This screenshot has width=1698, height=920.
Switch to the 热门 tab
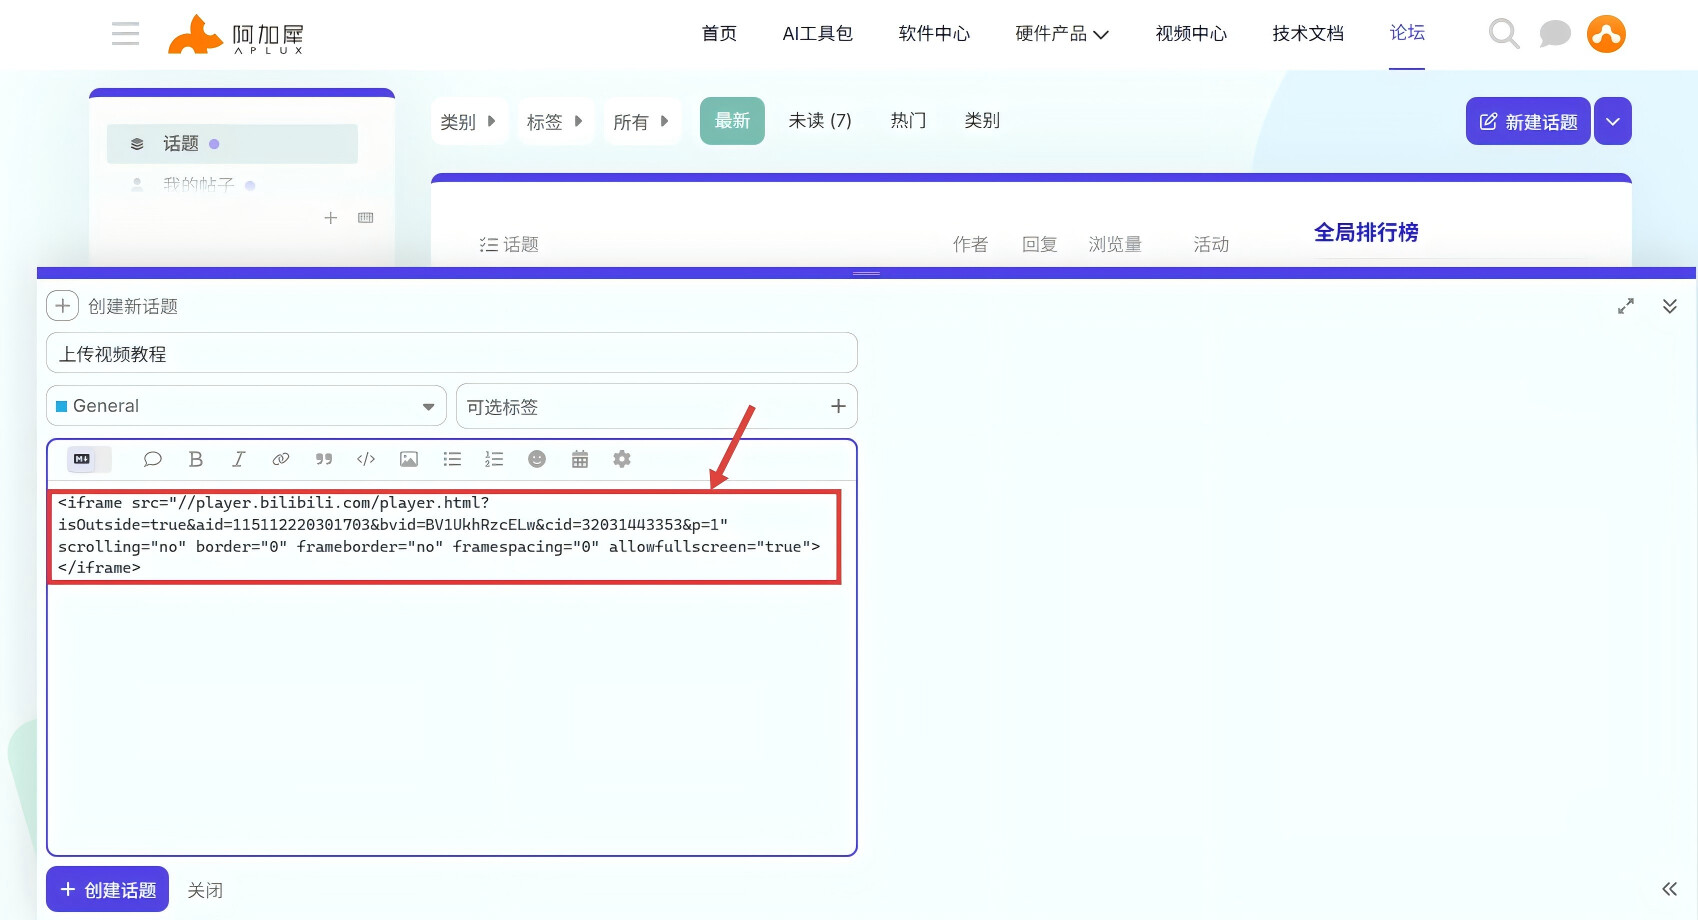point(908,121)
